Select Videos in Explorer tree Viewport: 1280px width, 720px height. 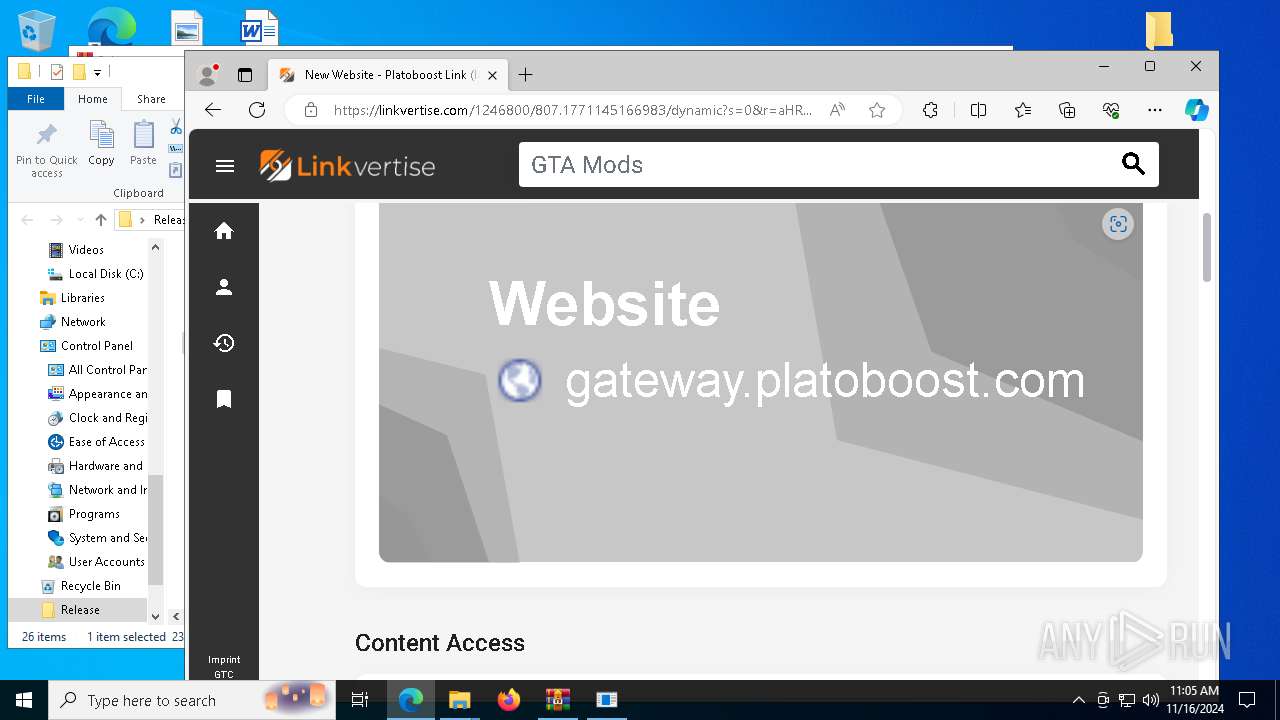pyautogui.click(x=86, y=250)
